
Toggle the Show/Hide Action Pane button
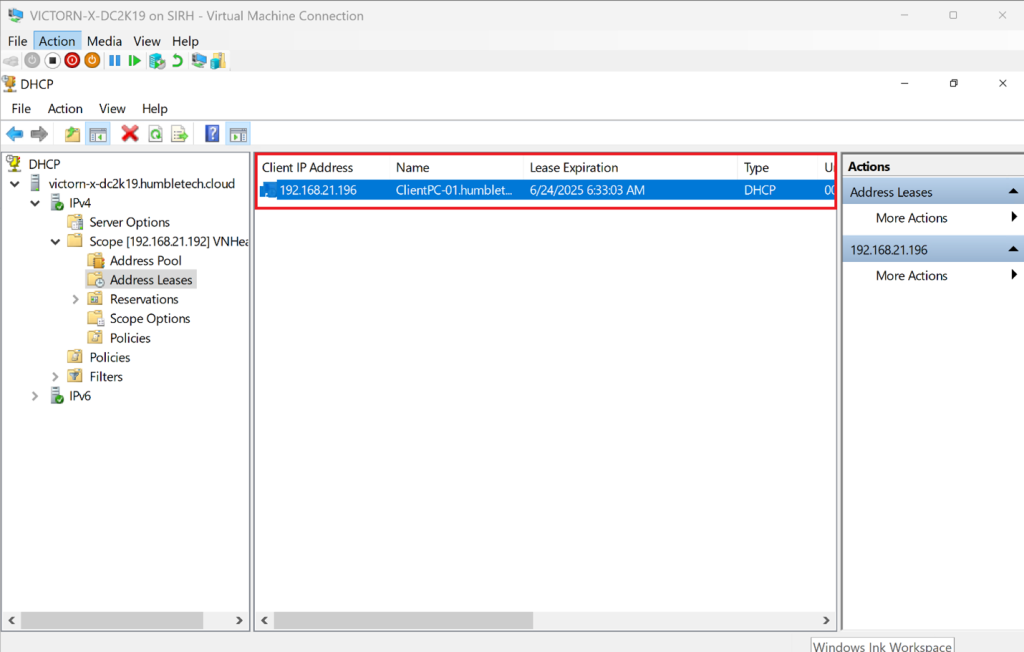point(237,134)
